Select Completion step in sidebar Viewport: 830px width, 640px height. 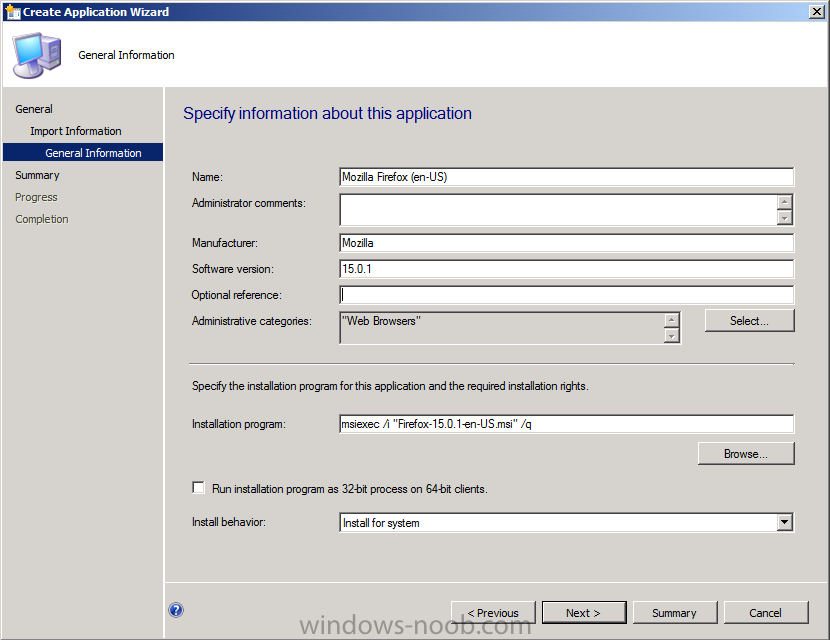coord(42,219)
